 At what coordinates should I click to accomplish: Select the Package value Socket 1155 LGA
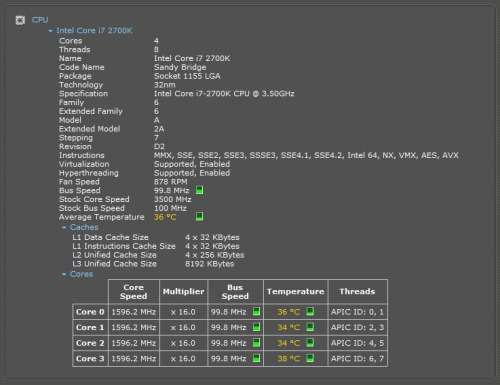click(x=187, y=76)
